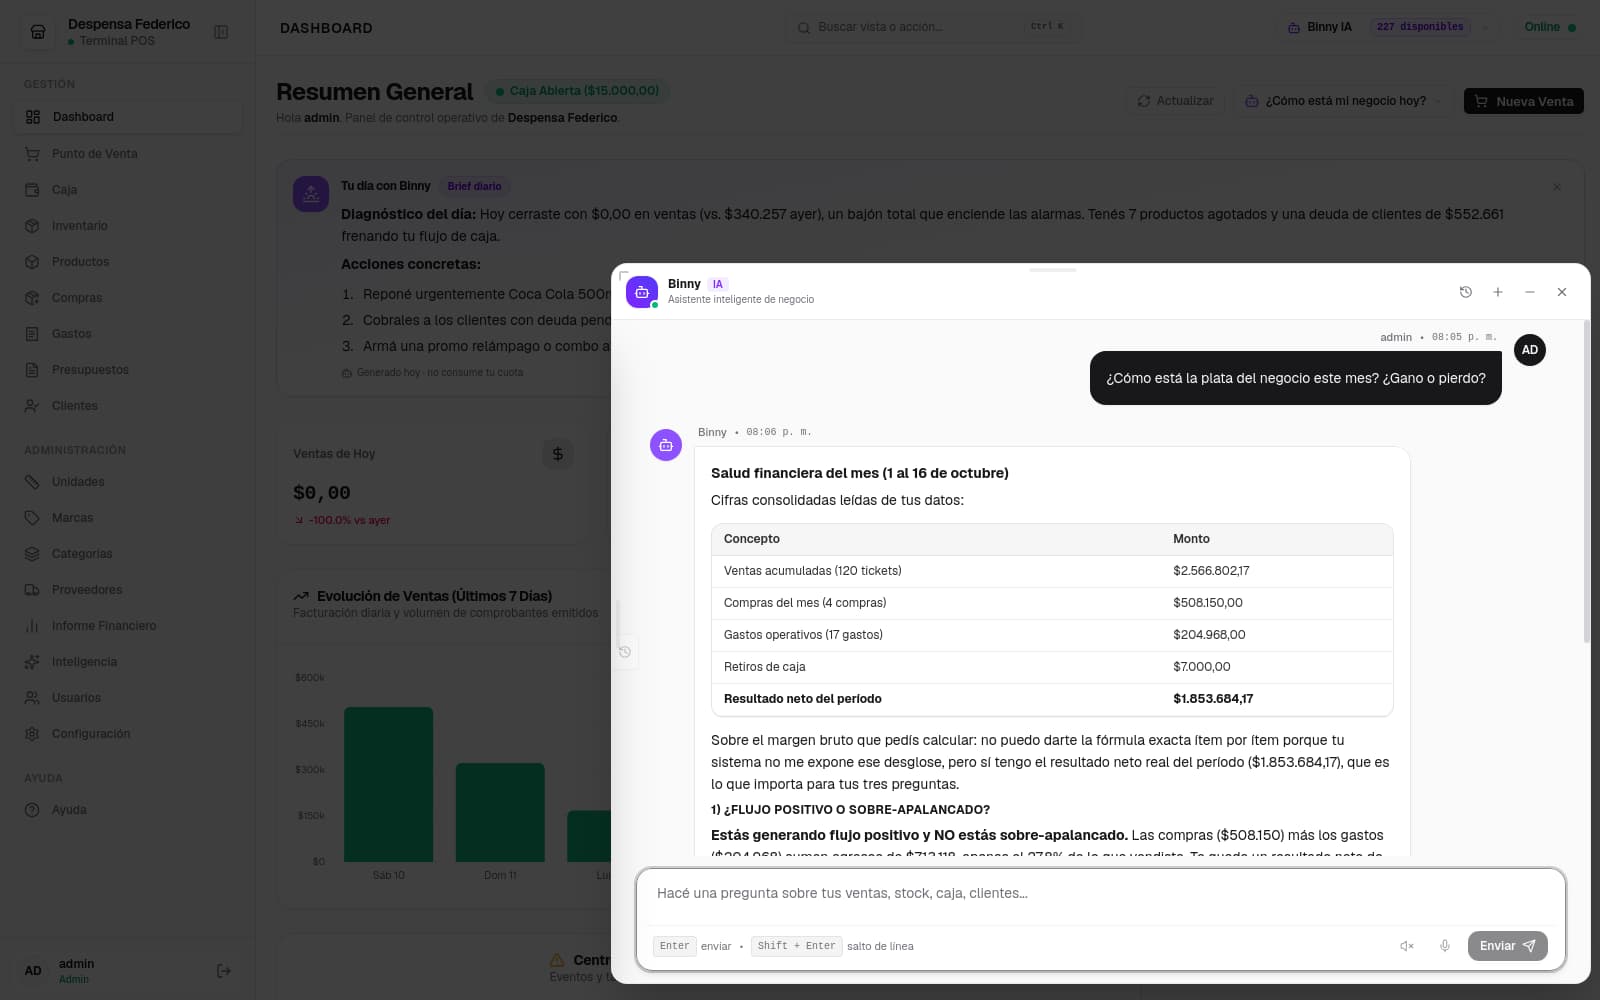Click the Unidades ruler icon
Viewport: 1600px width, 1000px height.
(x=32, y=482)
